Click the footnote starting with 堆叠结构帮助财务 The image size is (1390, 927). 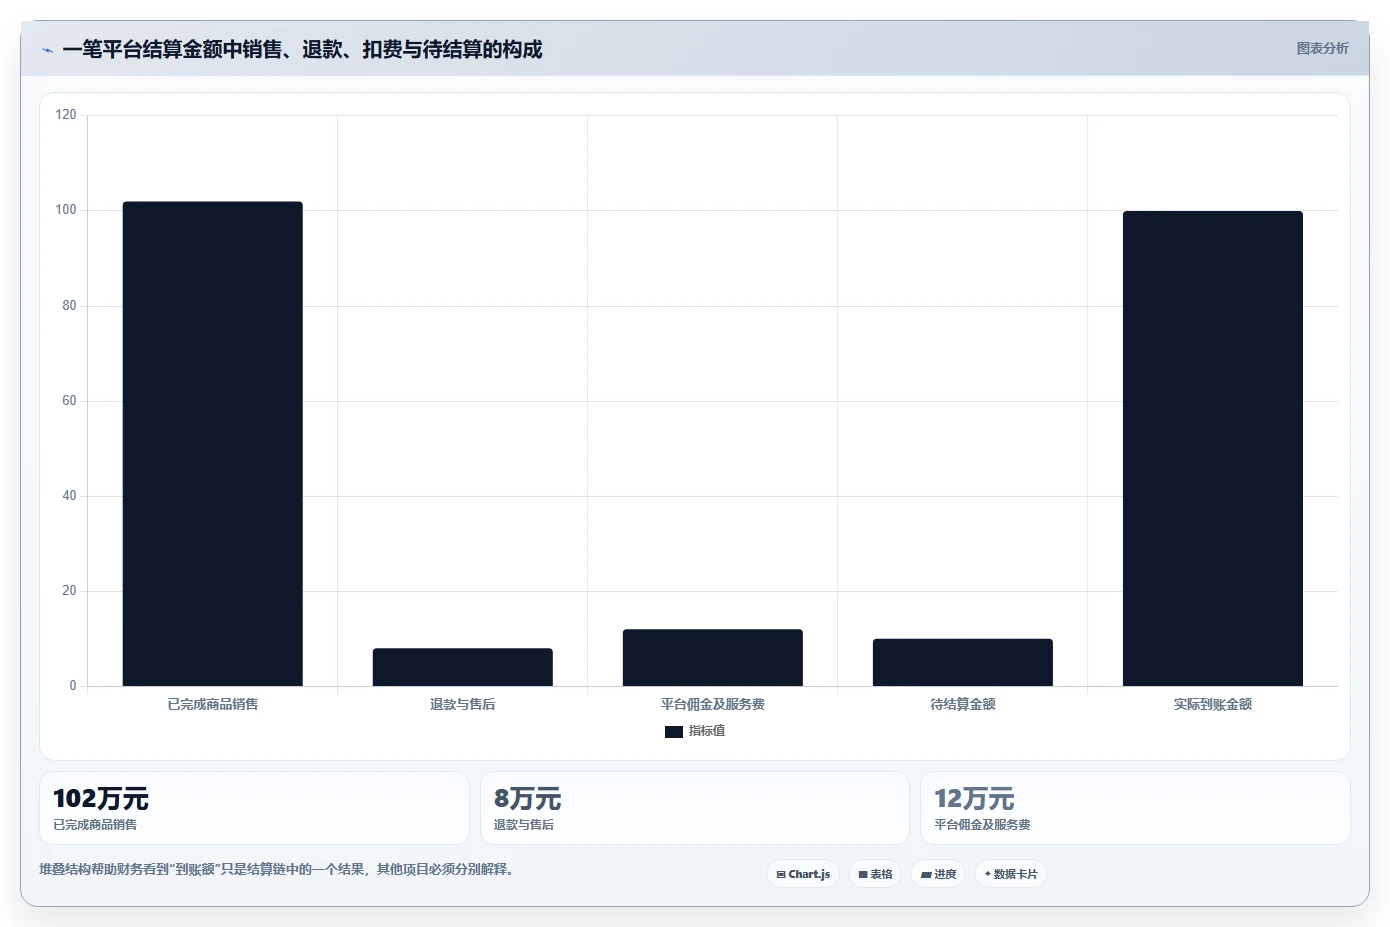pos(279,869)
